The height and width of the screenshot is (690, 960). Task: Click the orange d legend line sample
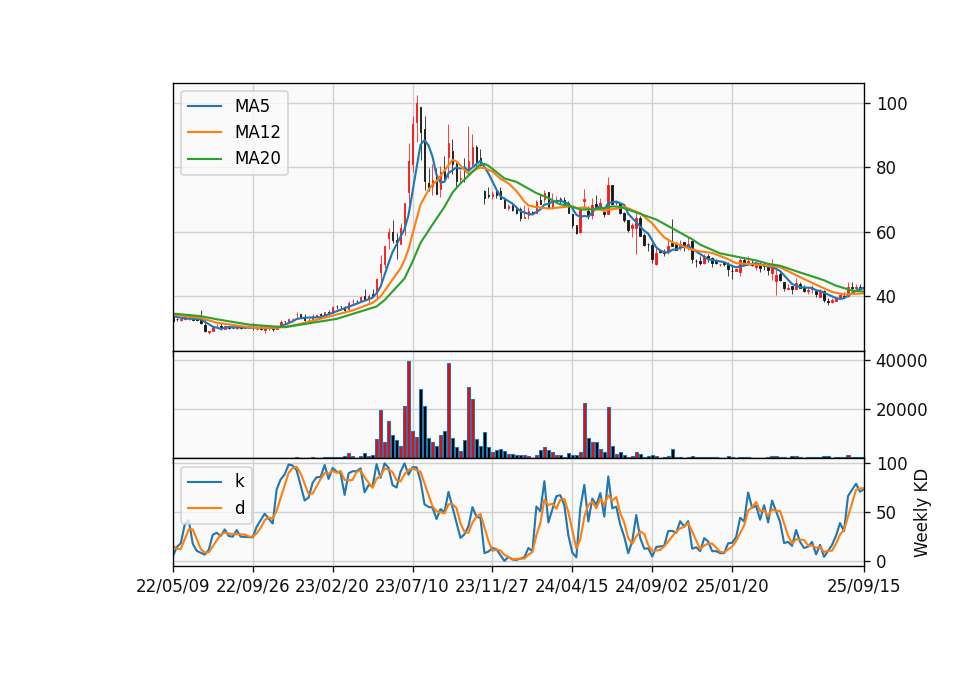(x=204, y=508)
